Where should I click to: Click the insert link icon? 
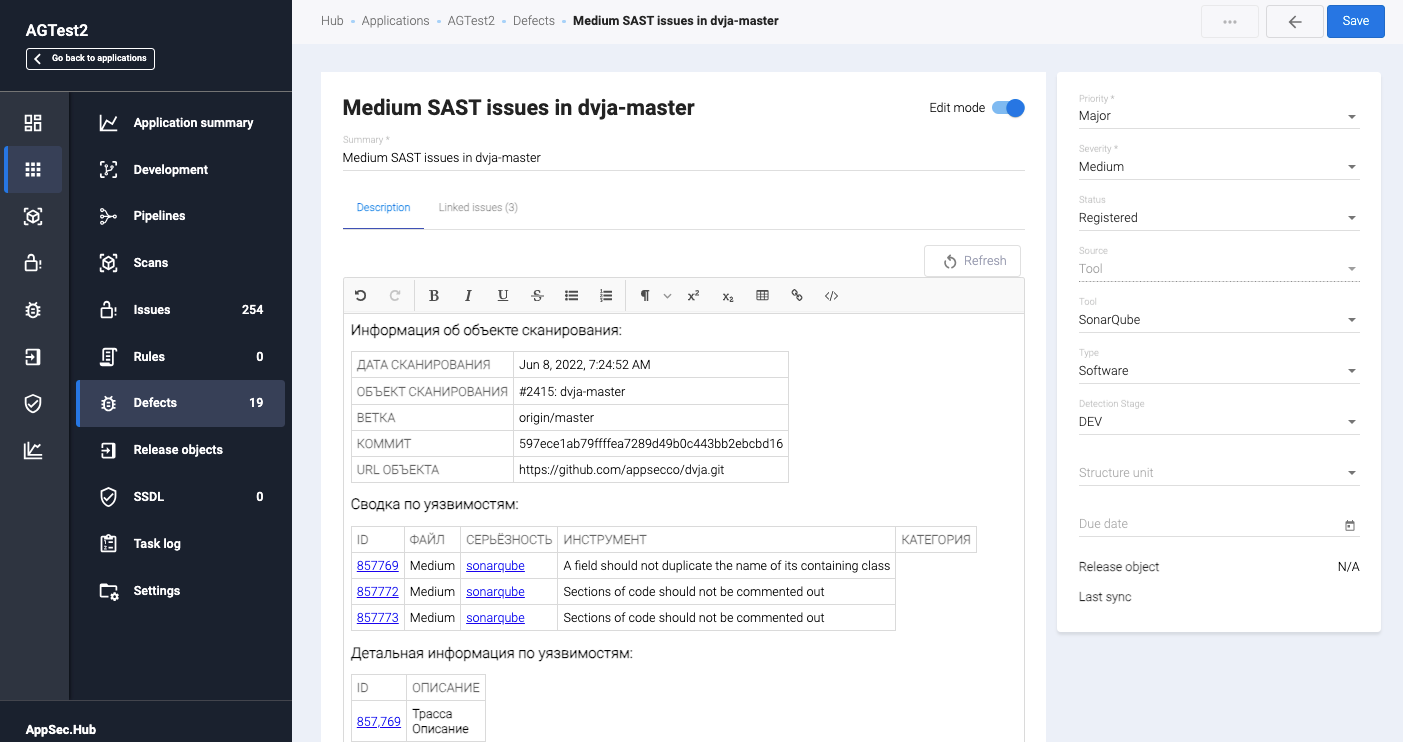(x=797, y=296)
